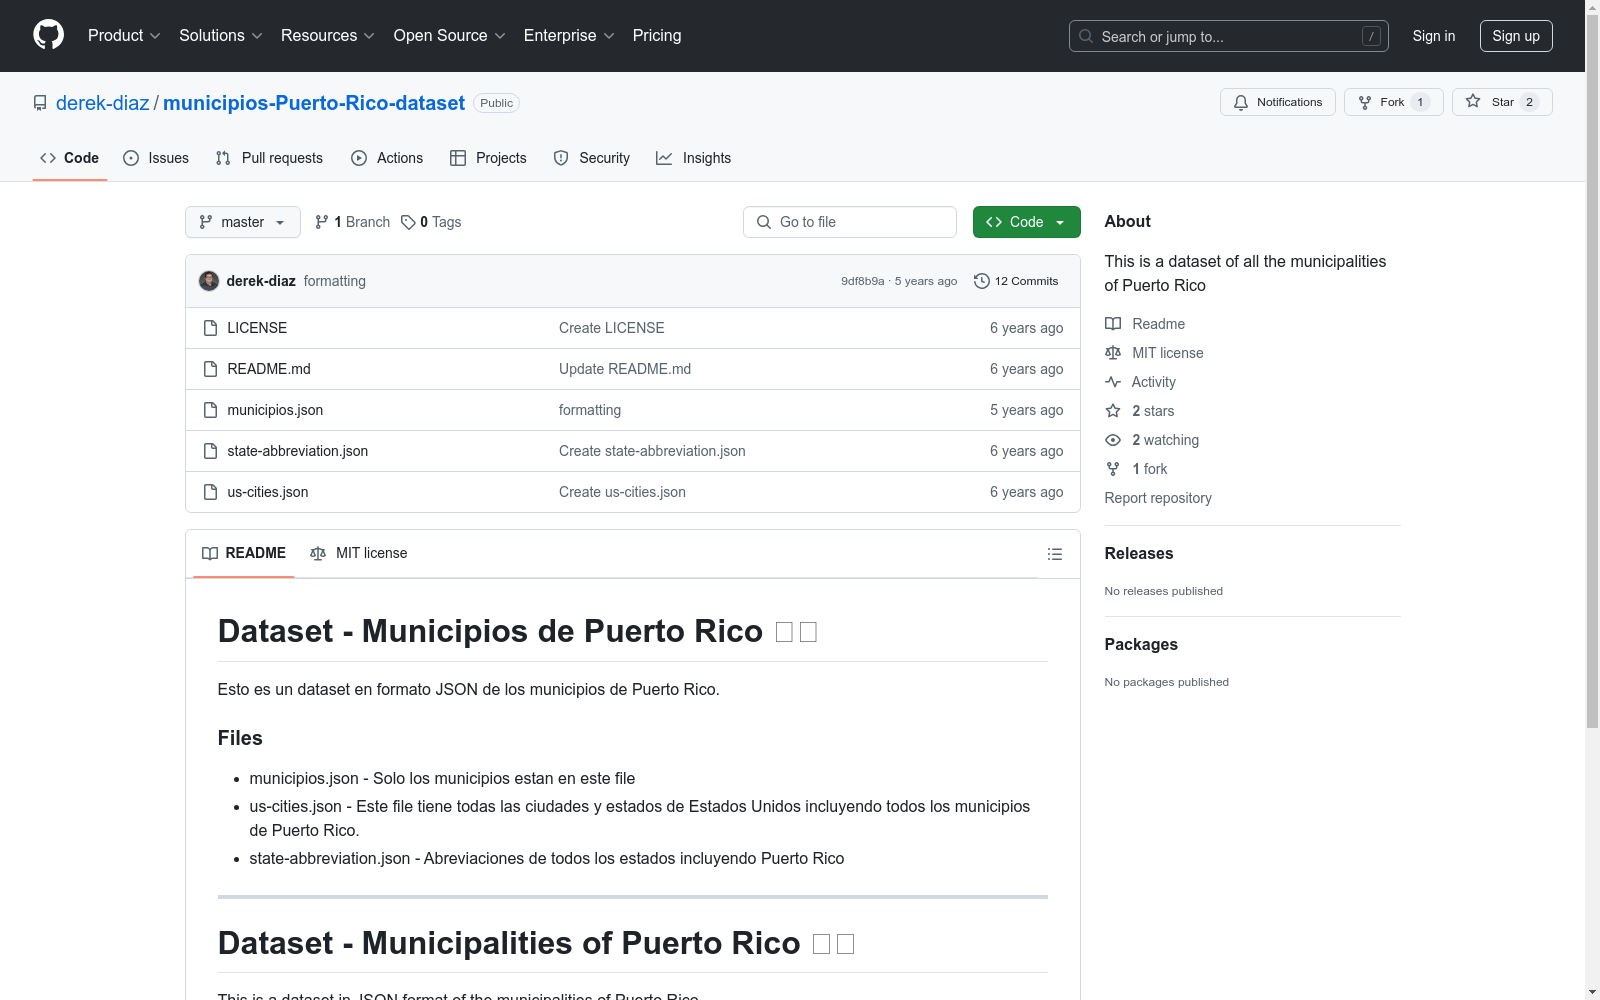Click the Sign up button
Viewport: 1600px width, 1000px height.
pos(1516,36)
